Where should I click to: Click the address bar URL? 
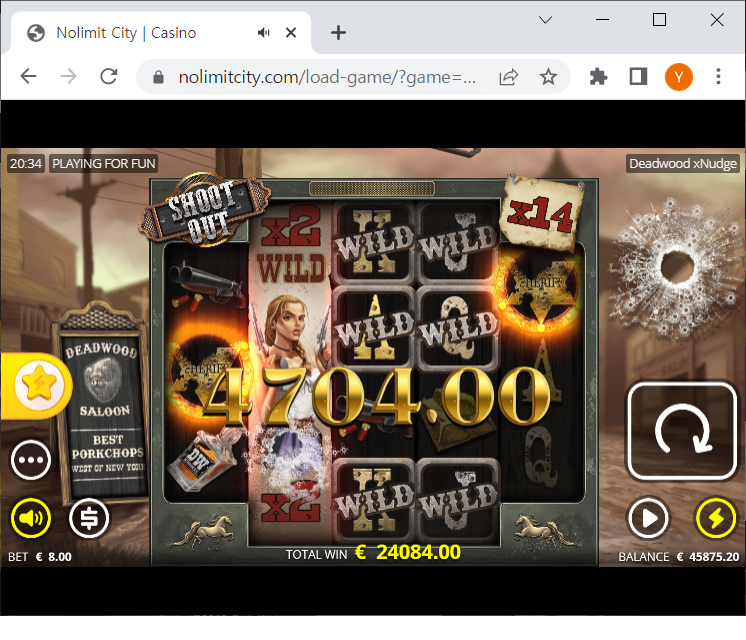(x=327, y=77)
